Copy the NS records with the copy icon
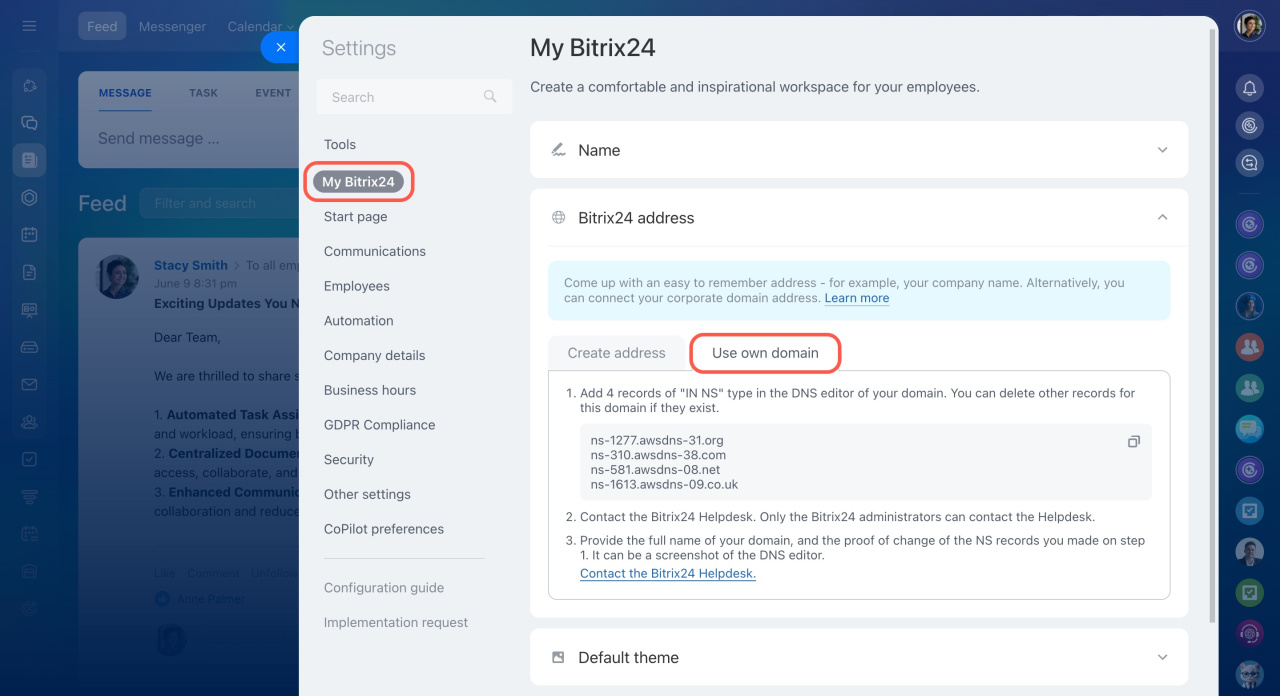1280x696 pixels. [x=1134, y=441]
